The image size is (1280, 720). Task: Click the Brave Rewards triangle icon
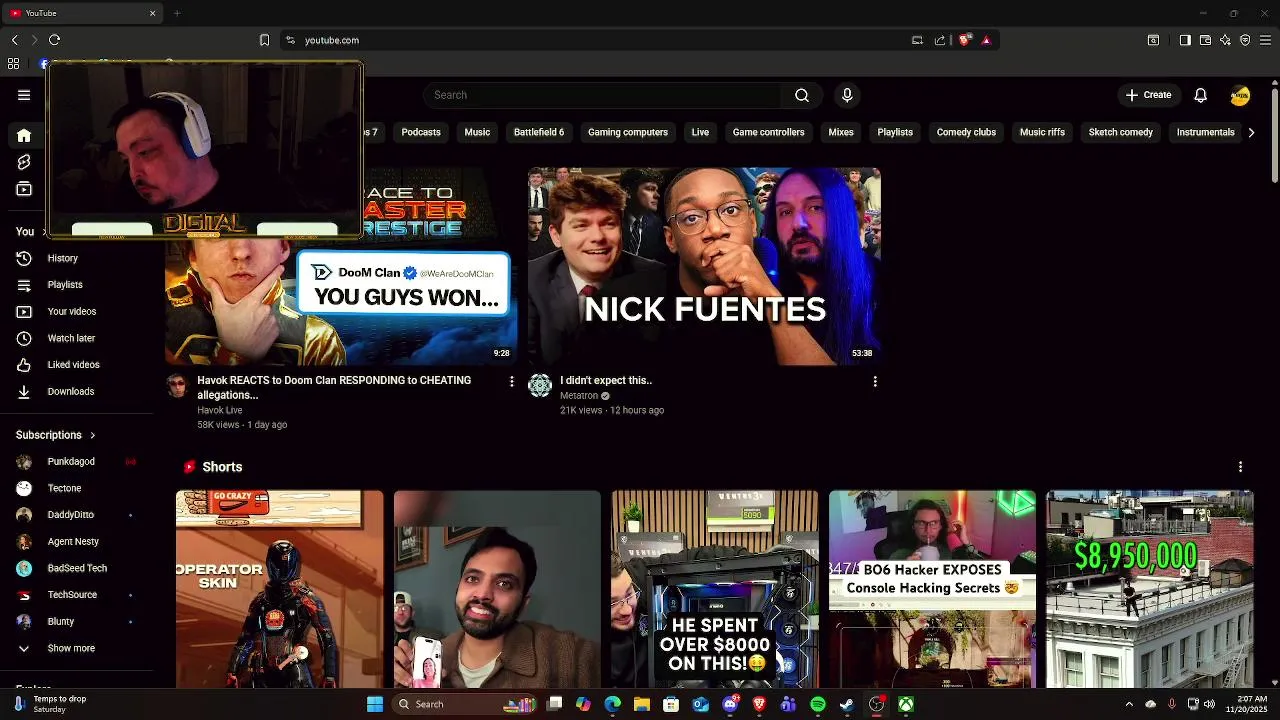986,40
